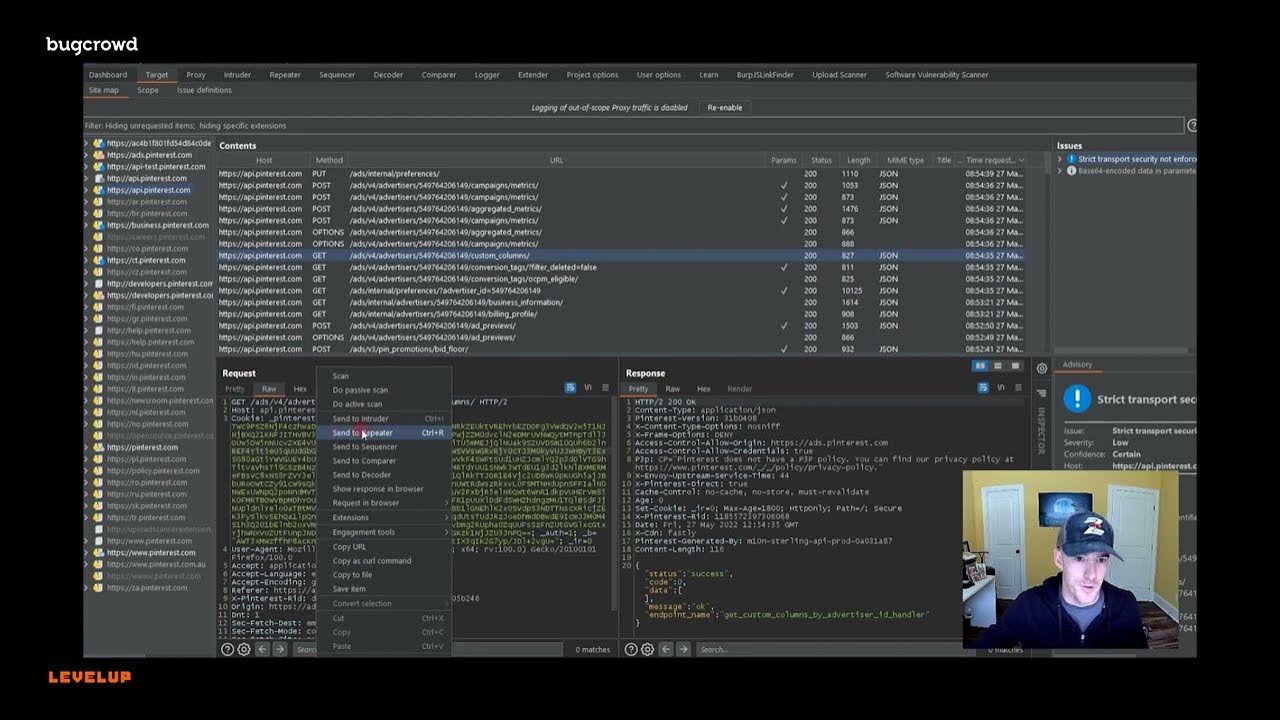Click the Request pane blue wrap icon
This screenshot has width=1280, height=720.
pos(570,388)
